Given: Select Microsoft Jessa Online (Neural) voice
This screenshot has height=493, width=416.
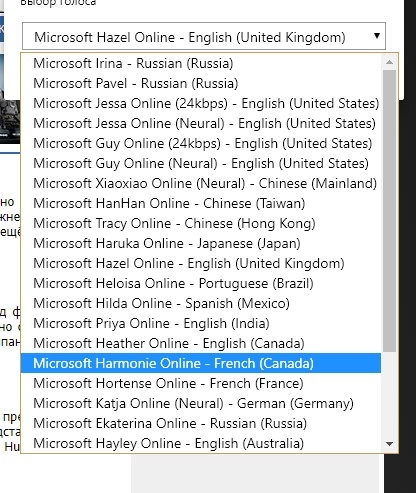Looking at the screenshot, I should (x=201, y=123).
